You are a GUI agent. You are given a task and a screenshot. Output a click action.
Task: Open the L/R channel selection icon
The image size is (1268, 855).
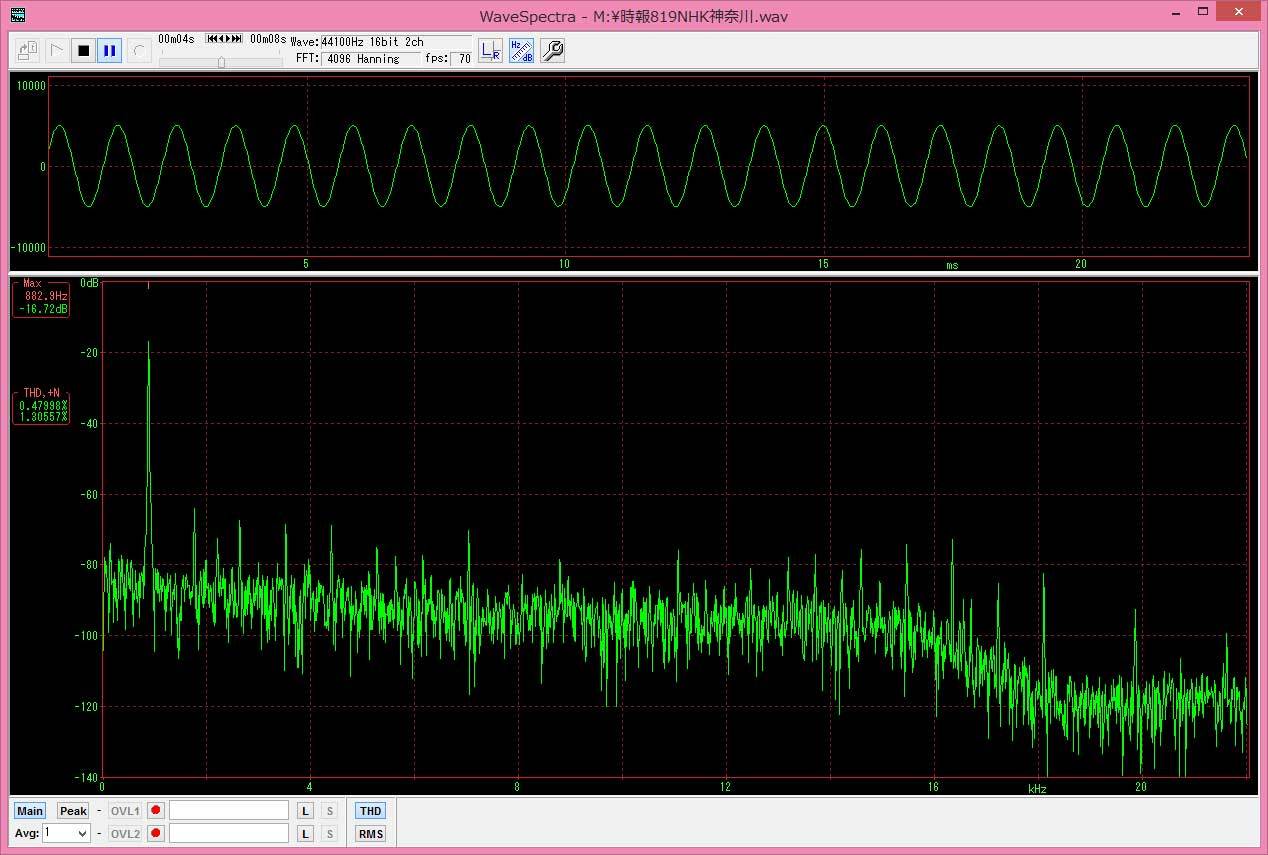490,50
